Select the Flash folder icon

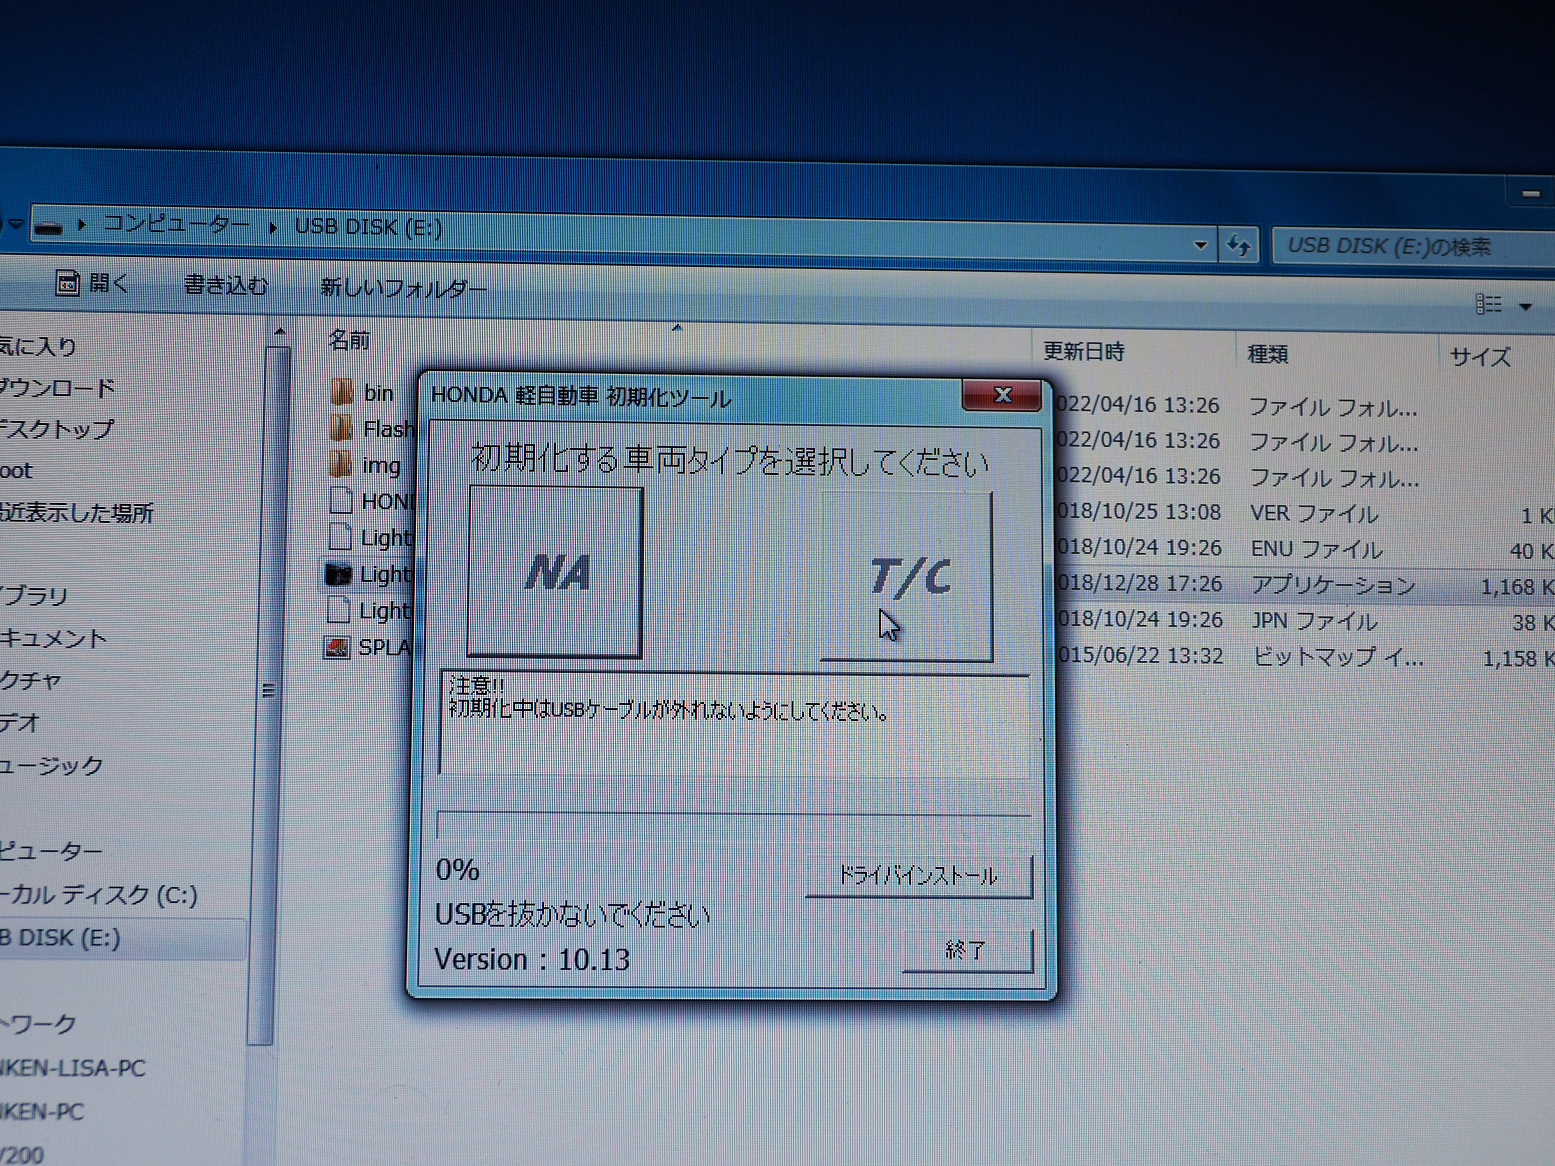[342, 428]
